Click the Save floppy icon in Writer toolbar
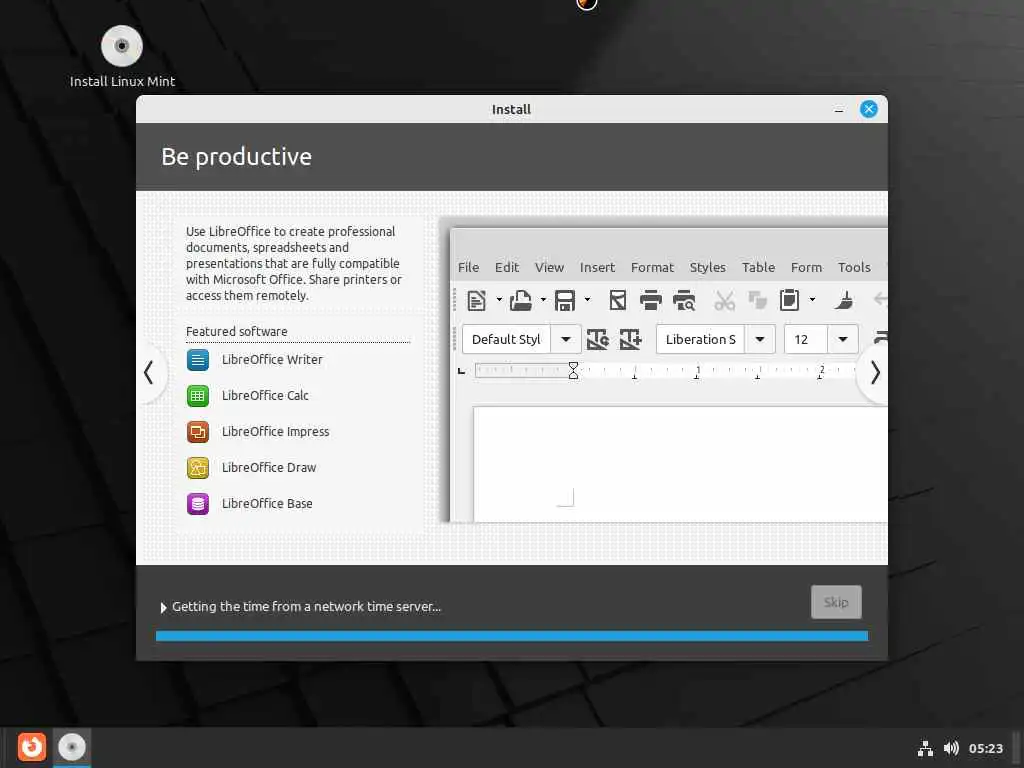Viewport: 1024px width, 768px height. tap(565, 300)
